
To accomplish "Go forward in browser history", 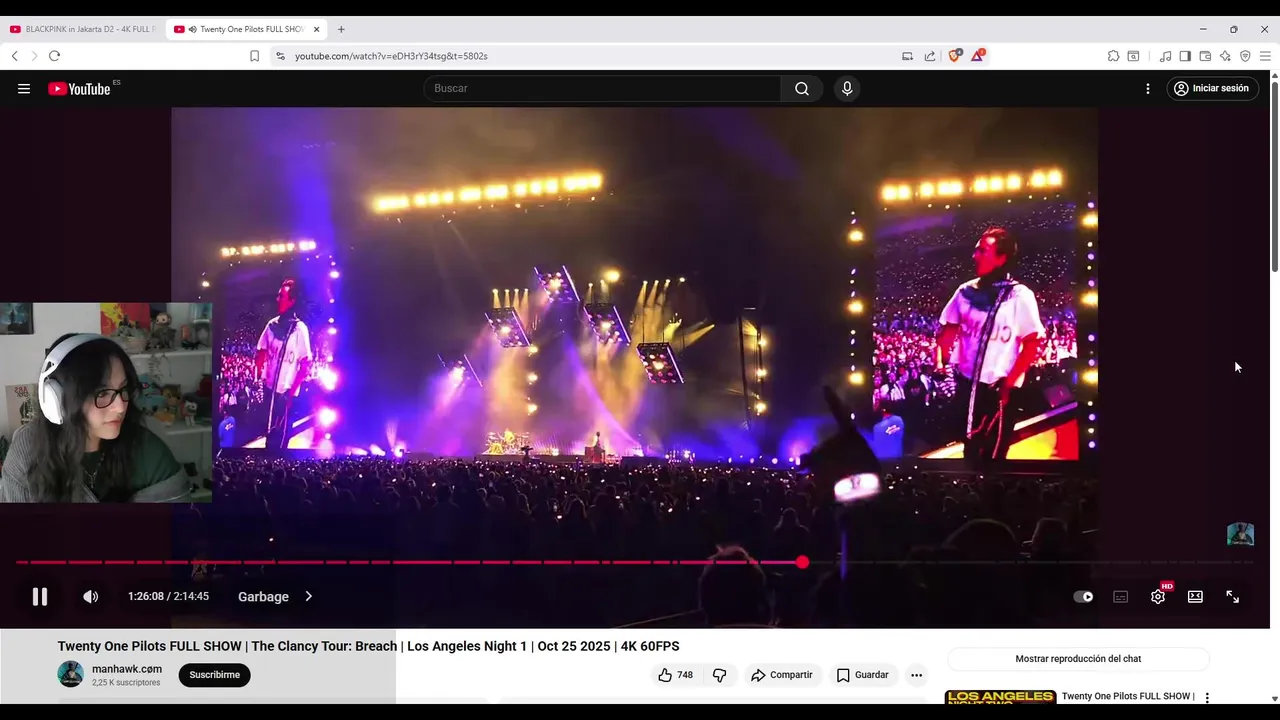I will coord(34,56).
